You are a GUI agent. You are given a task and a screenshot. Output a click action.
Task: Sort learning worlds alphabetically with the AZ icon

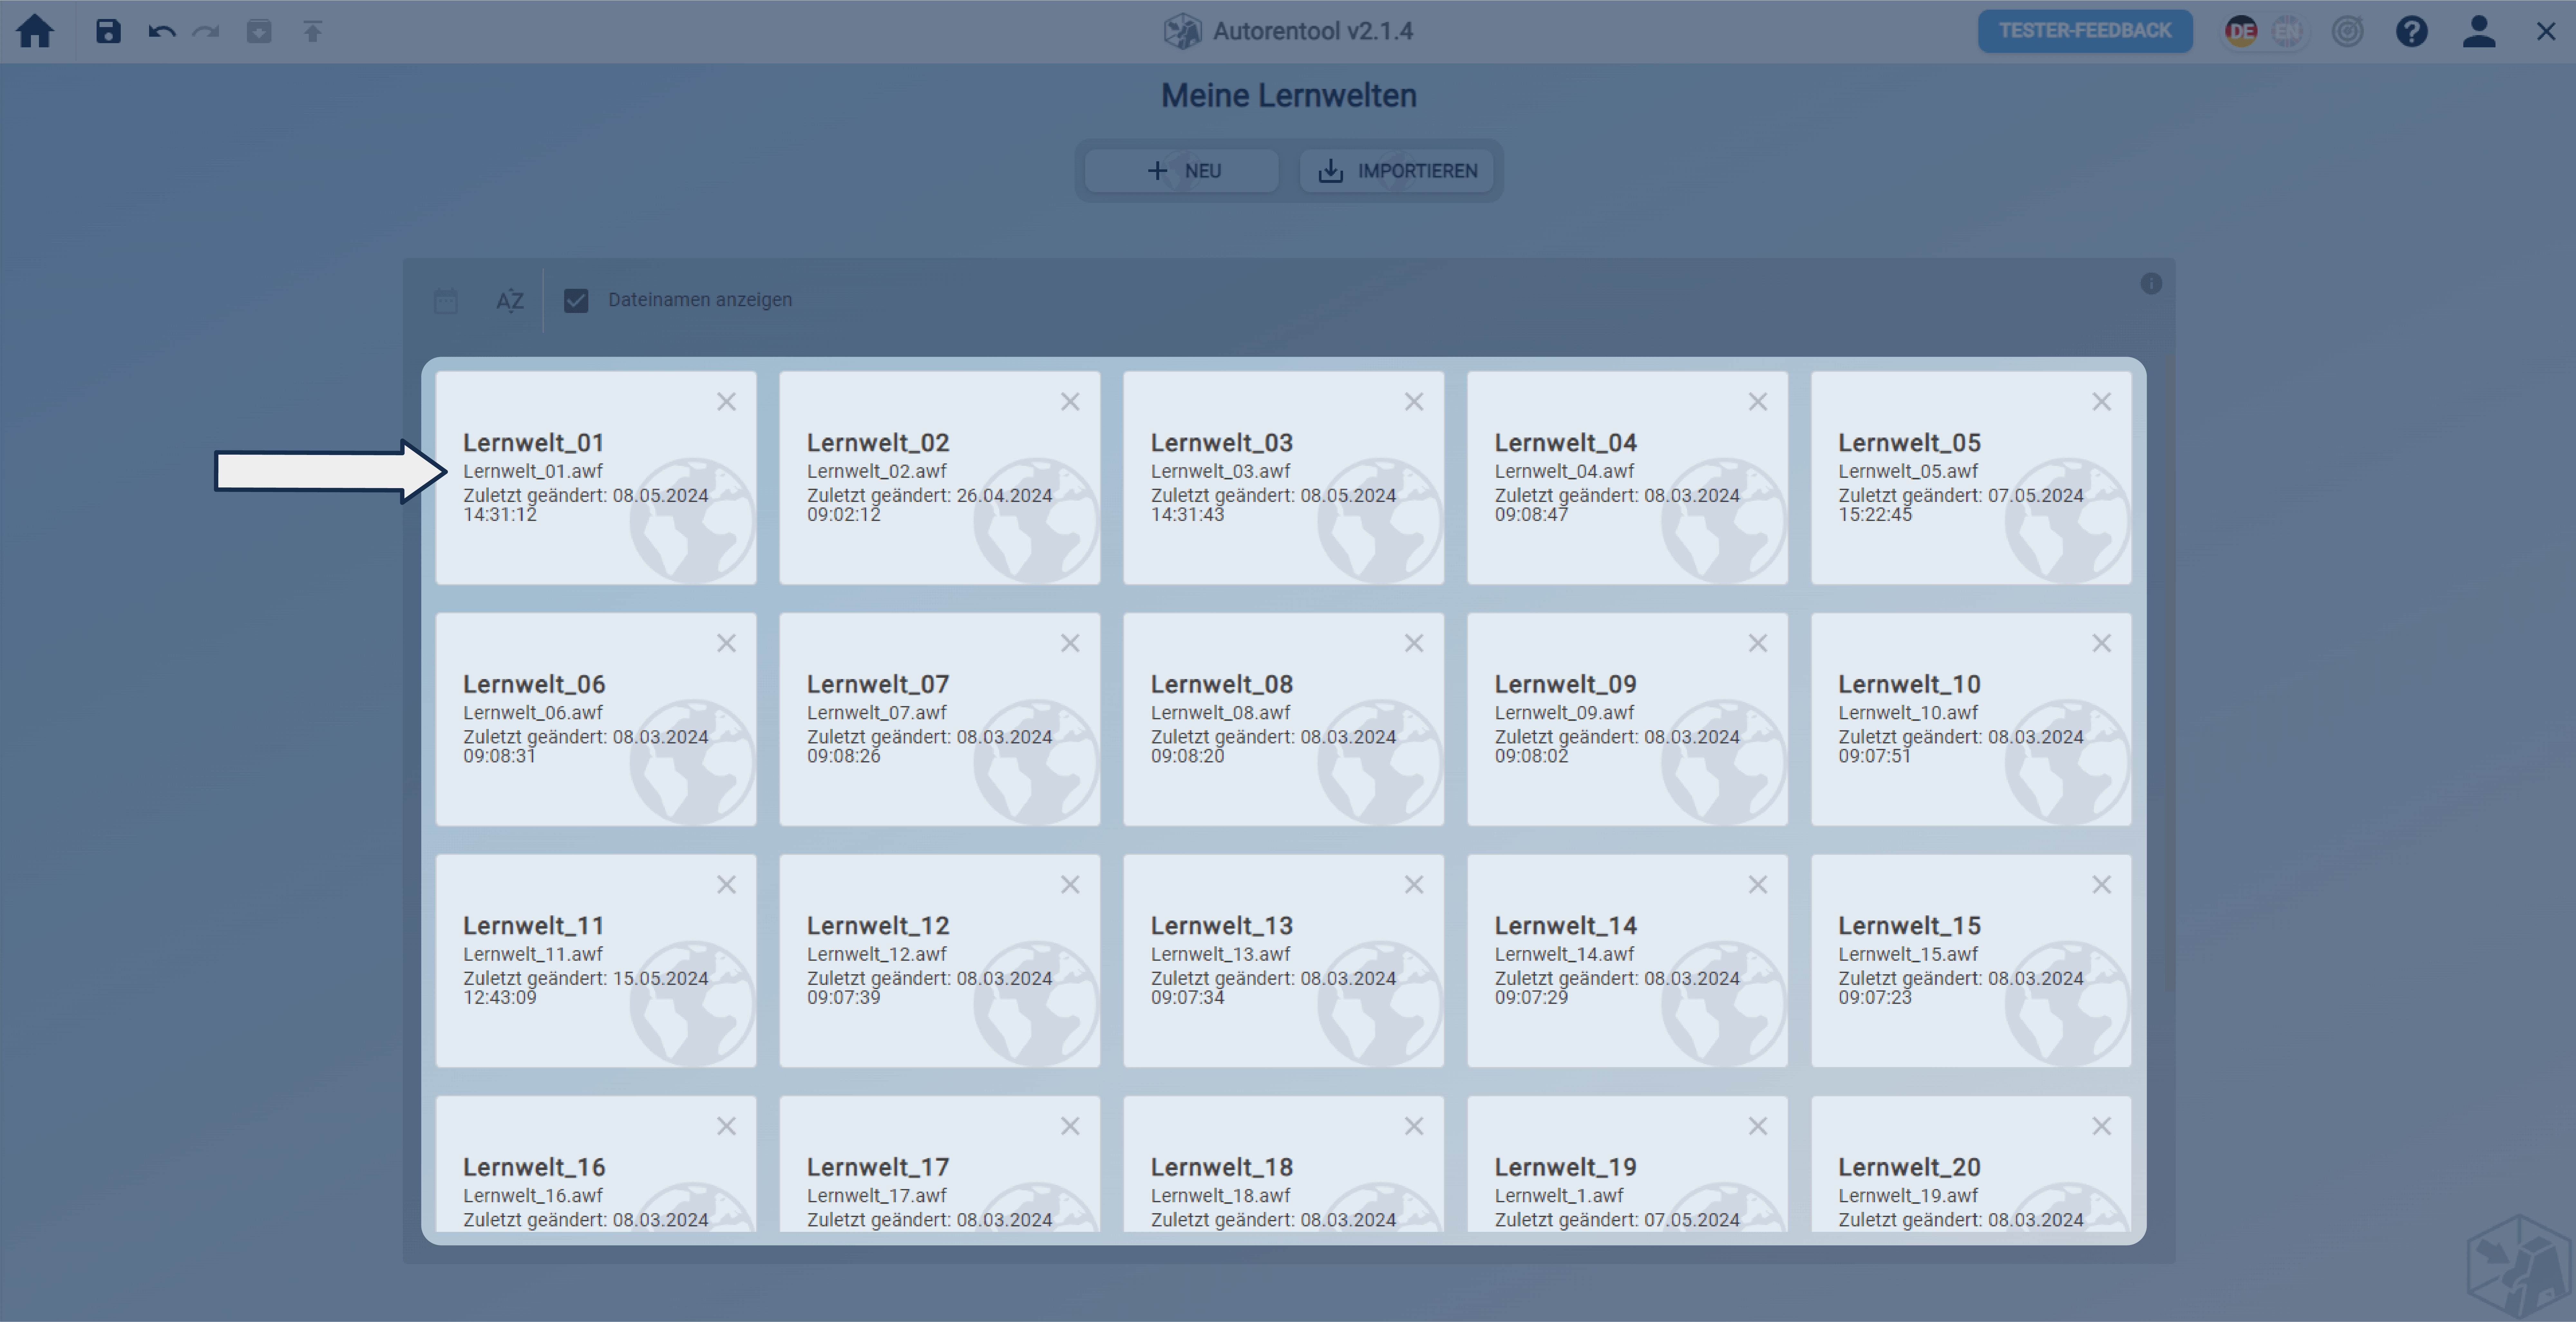tap(510, 300)
